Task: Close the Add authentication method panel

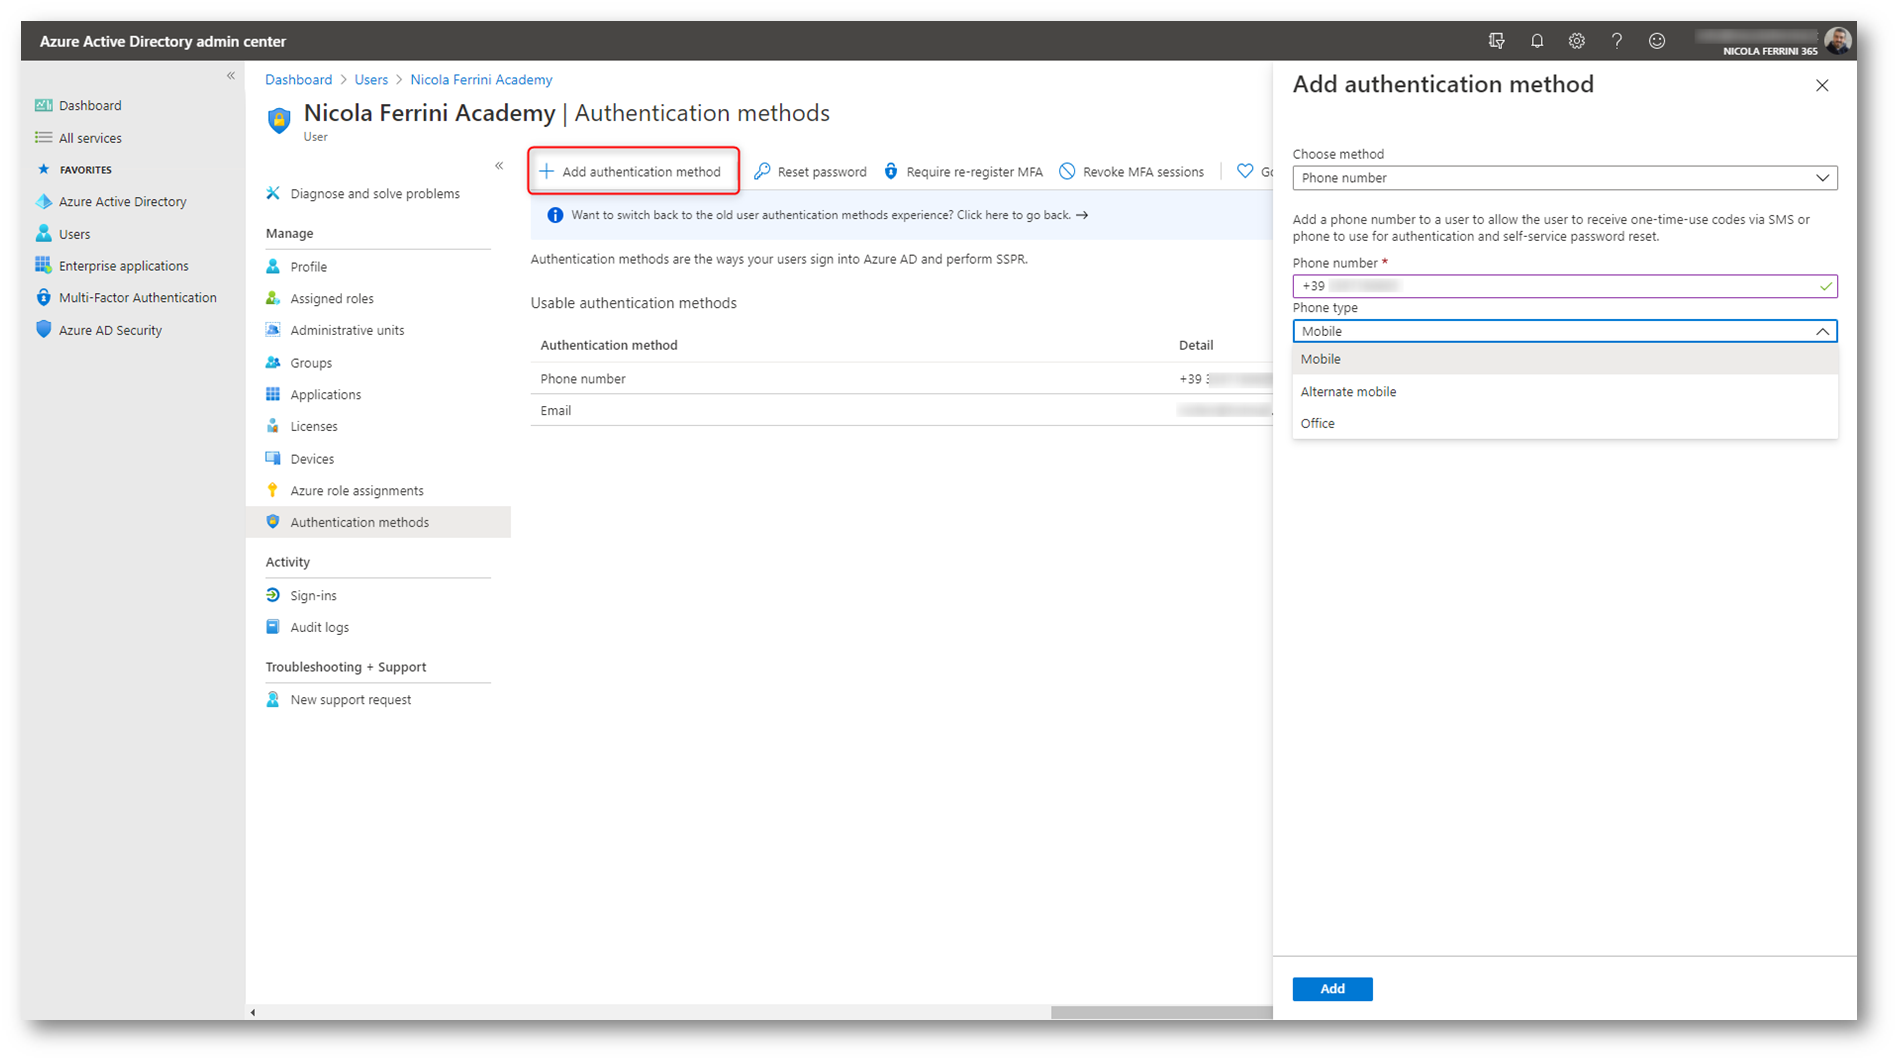Action: coord(1822,86)
